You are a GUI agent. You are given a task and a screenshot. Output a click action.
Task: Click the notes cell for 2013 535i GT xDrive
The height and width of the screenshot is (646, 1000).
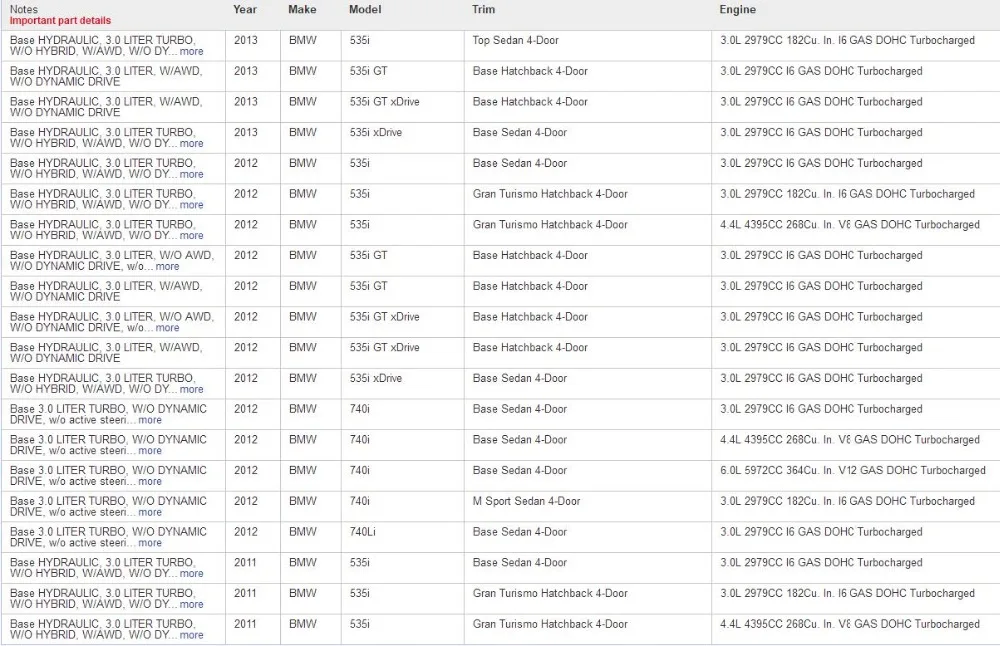(x=113, y=107)
